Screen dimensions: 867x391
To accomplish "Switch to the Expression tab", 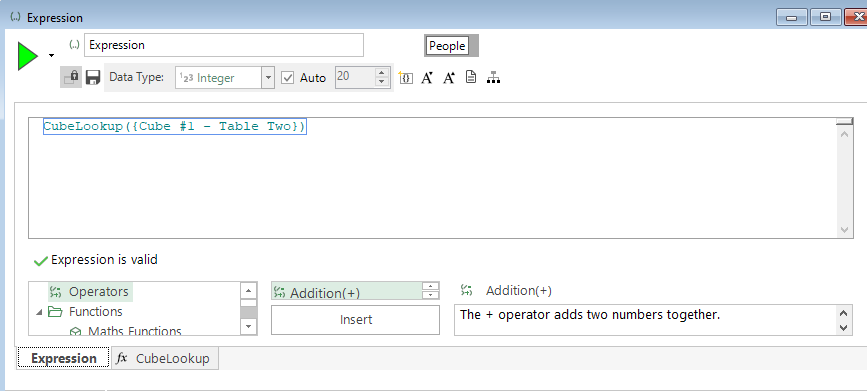I will tap(64, 358).
